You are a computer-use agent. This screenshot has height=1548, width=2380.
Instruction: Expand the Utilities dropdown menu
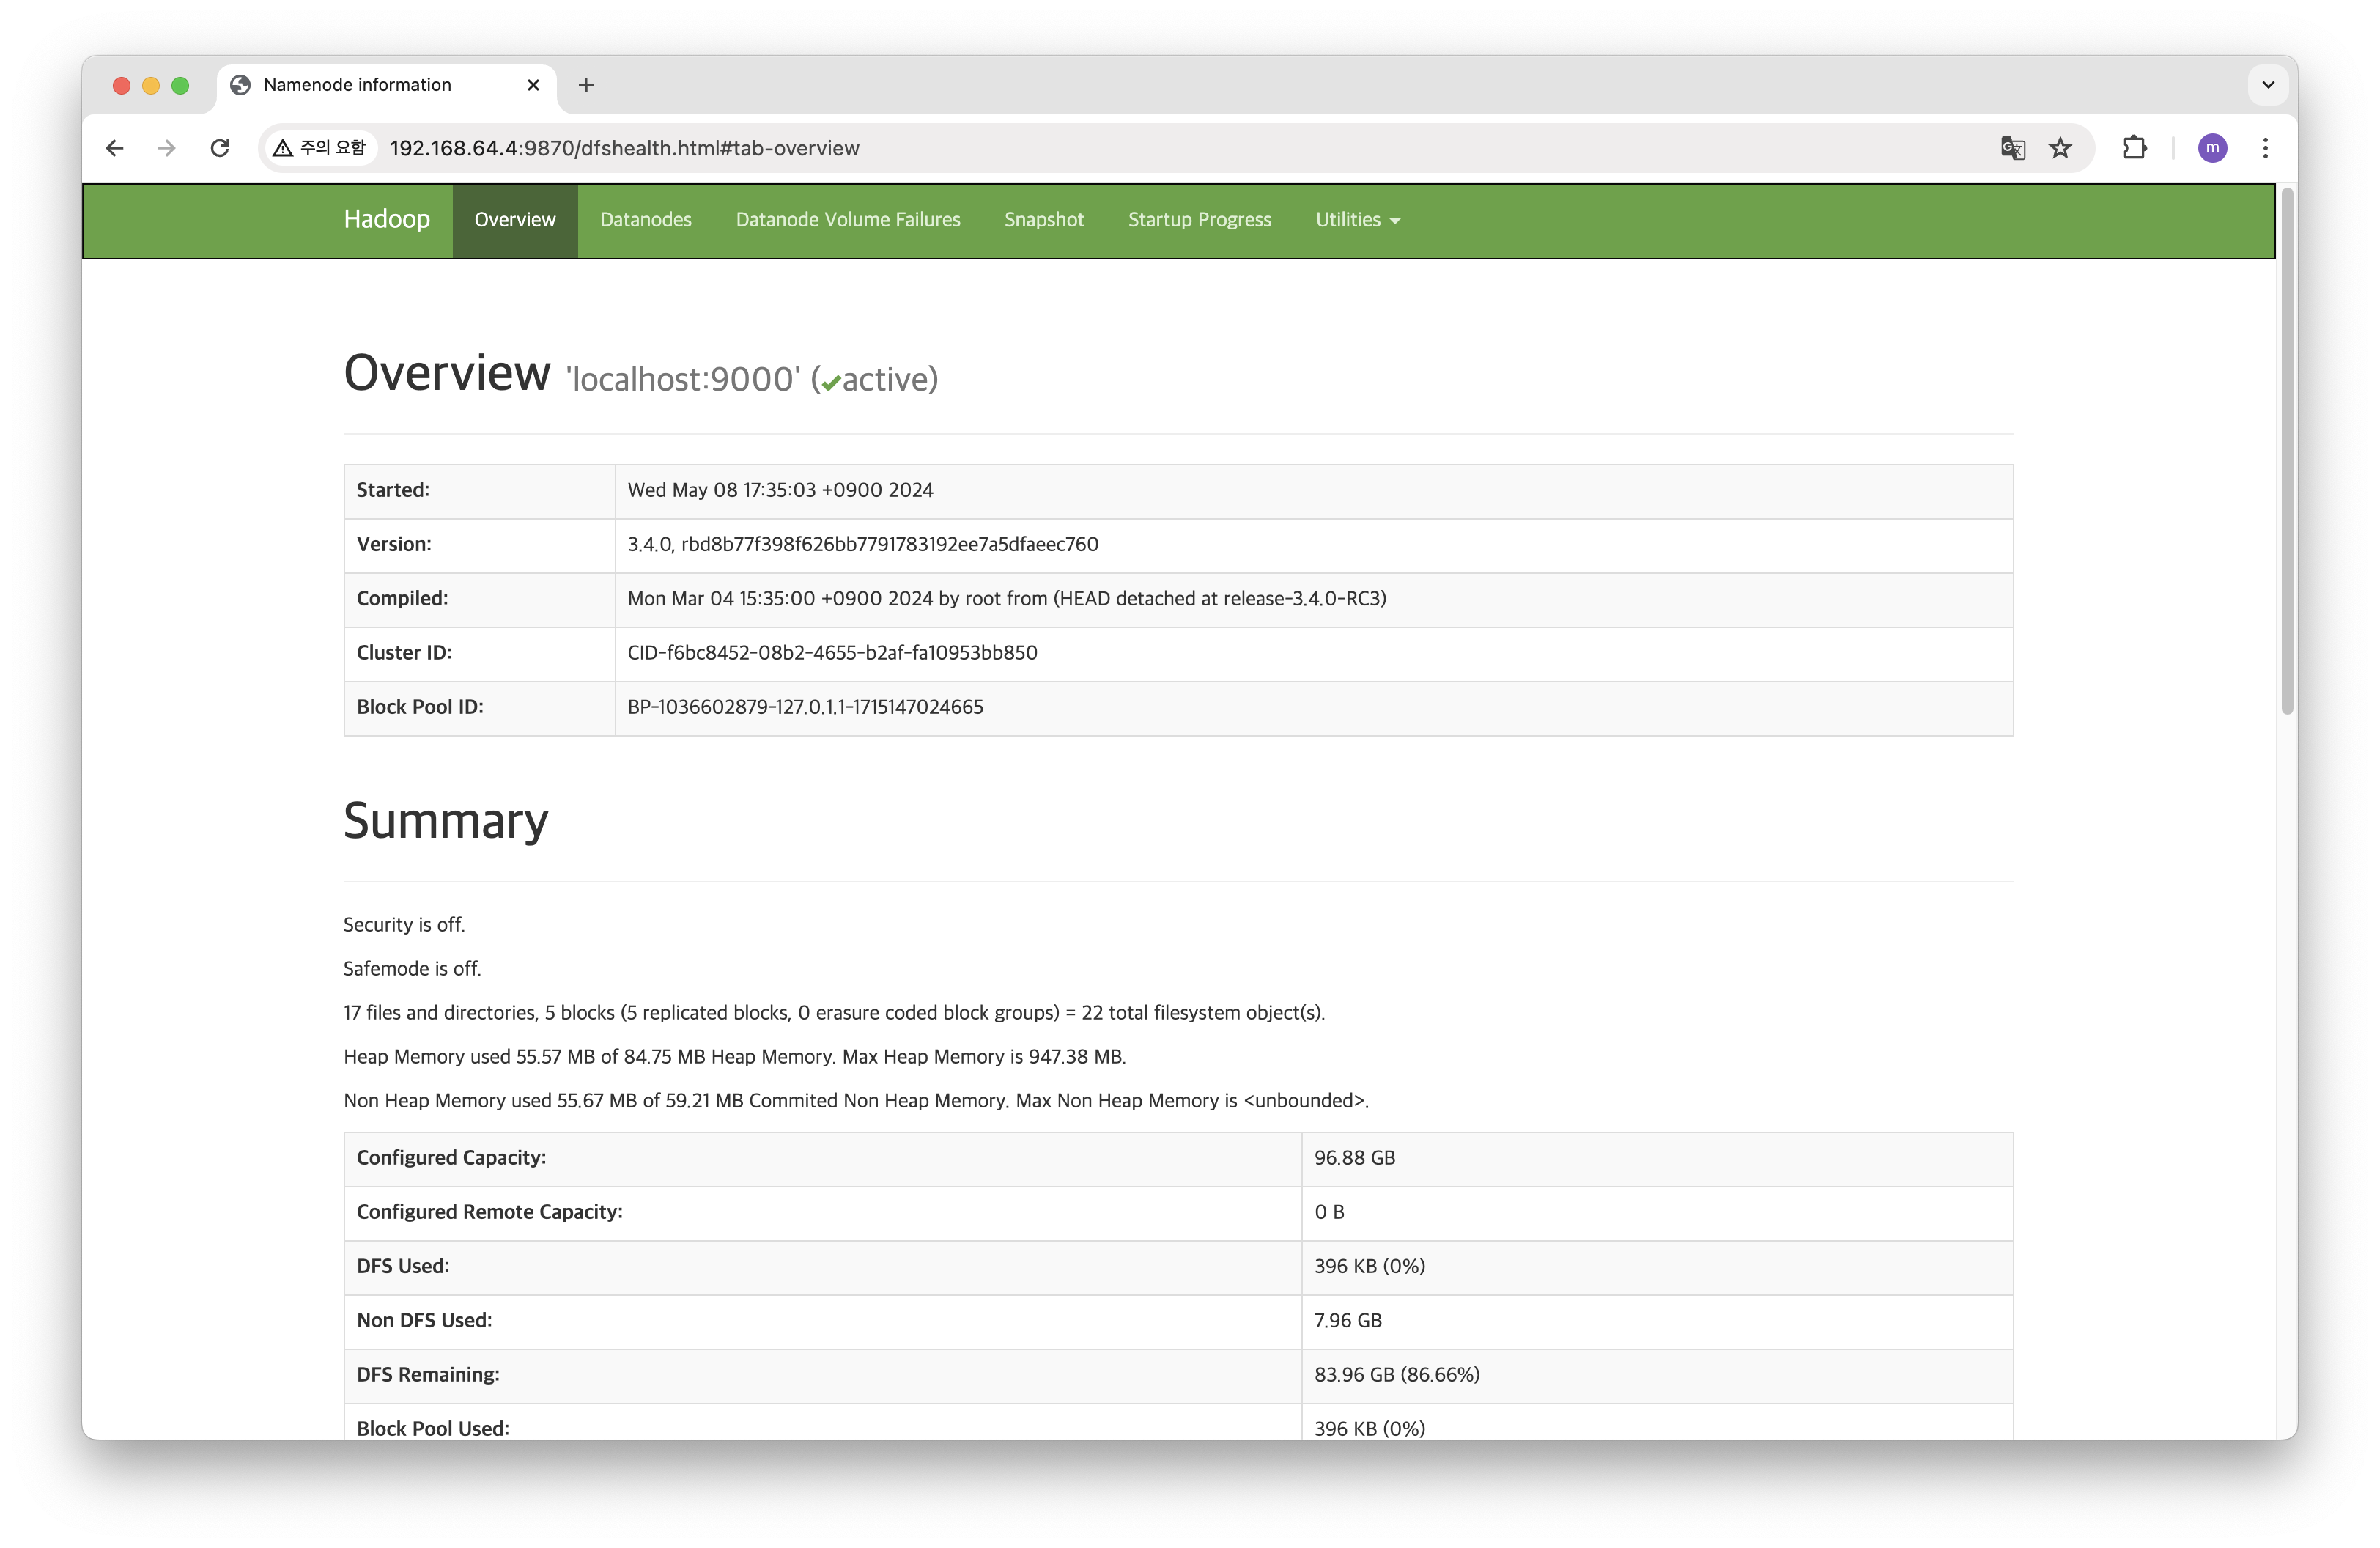coord(1357,220)
